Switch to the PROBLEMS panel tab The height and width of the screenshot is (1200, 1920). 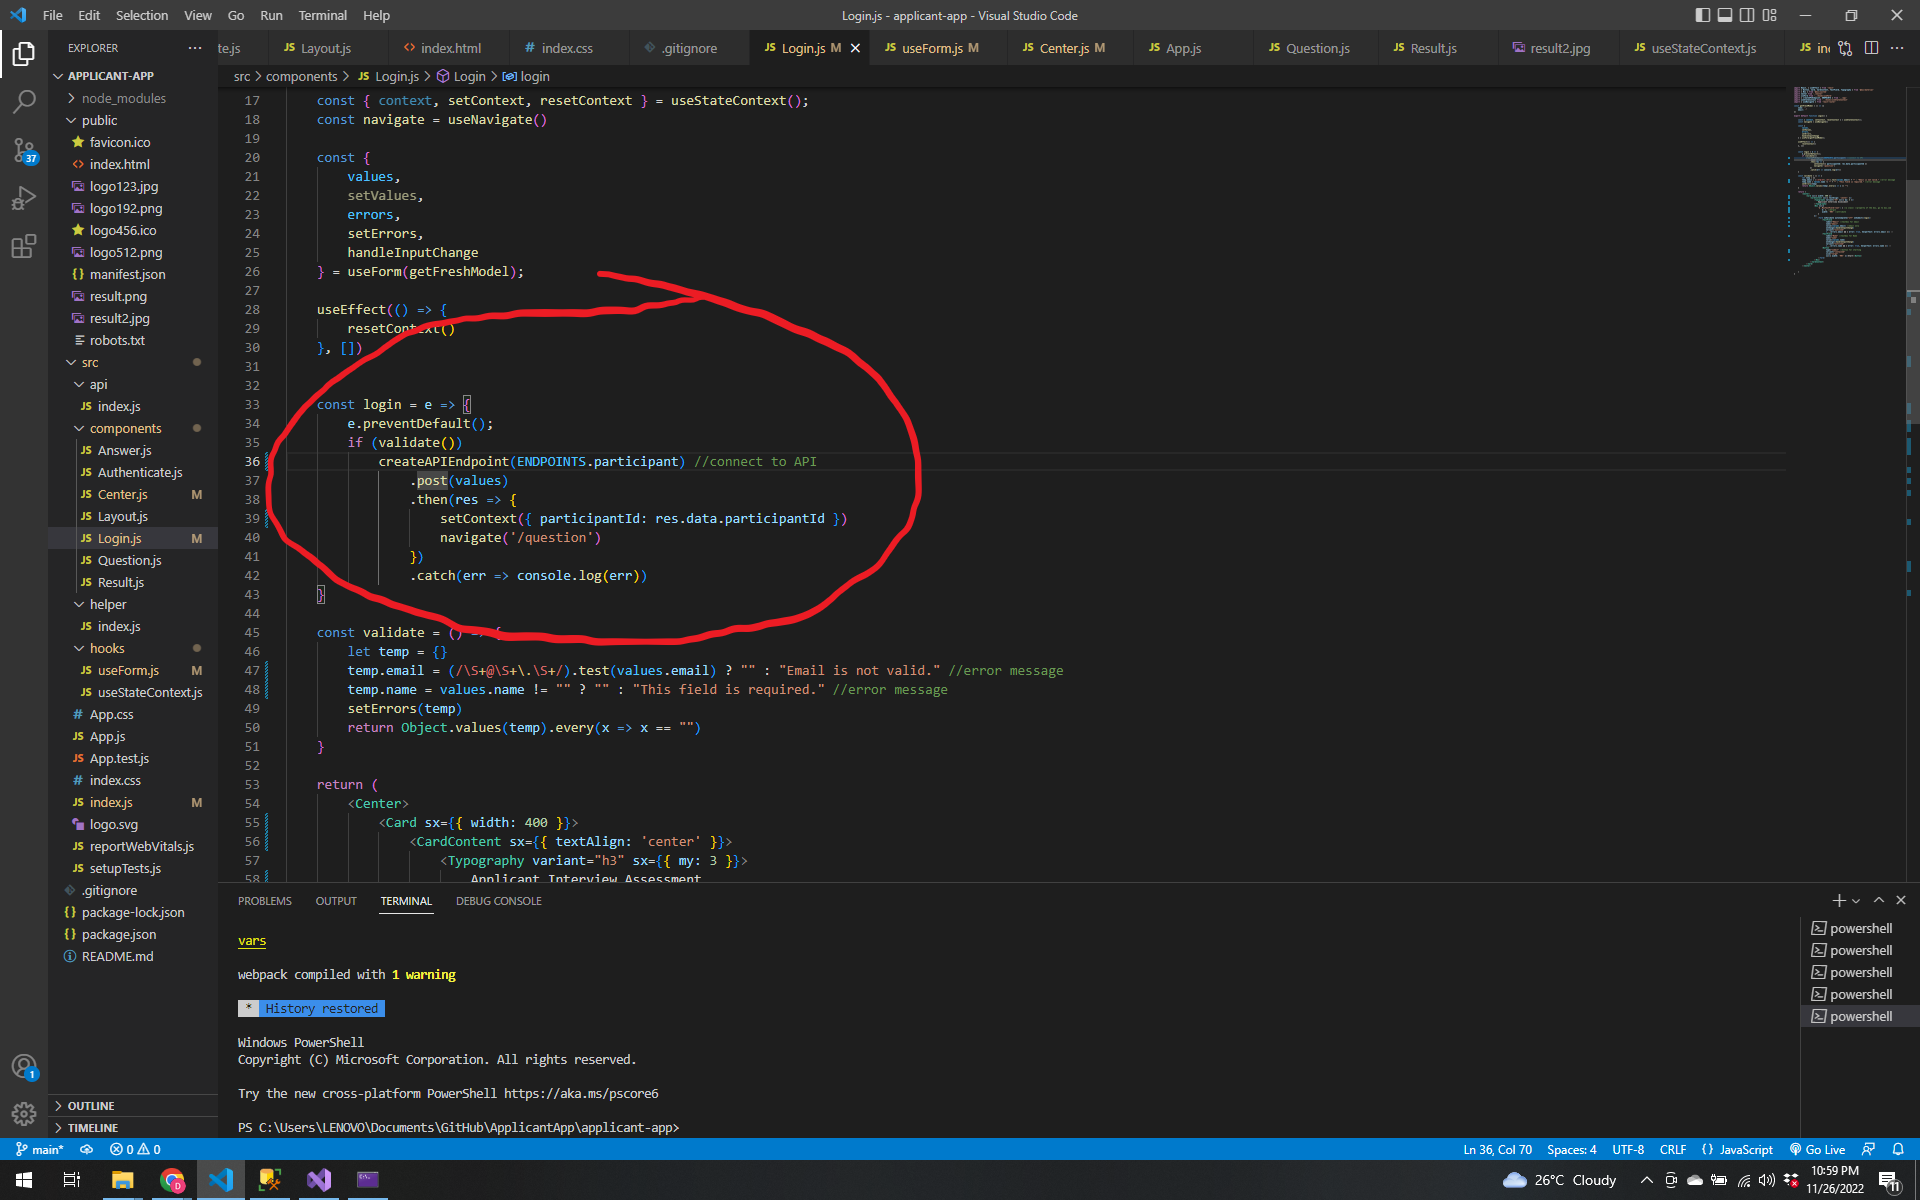point(265,901)
